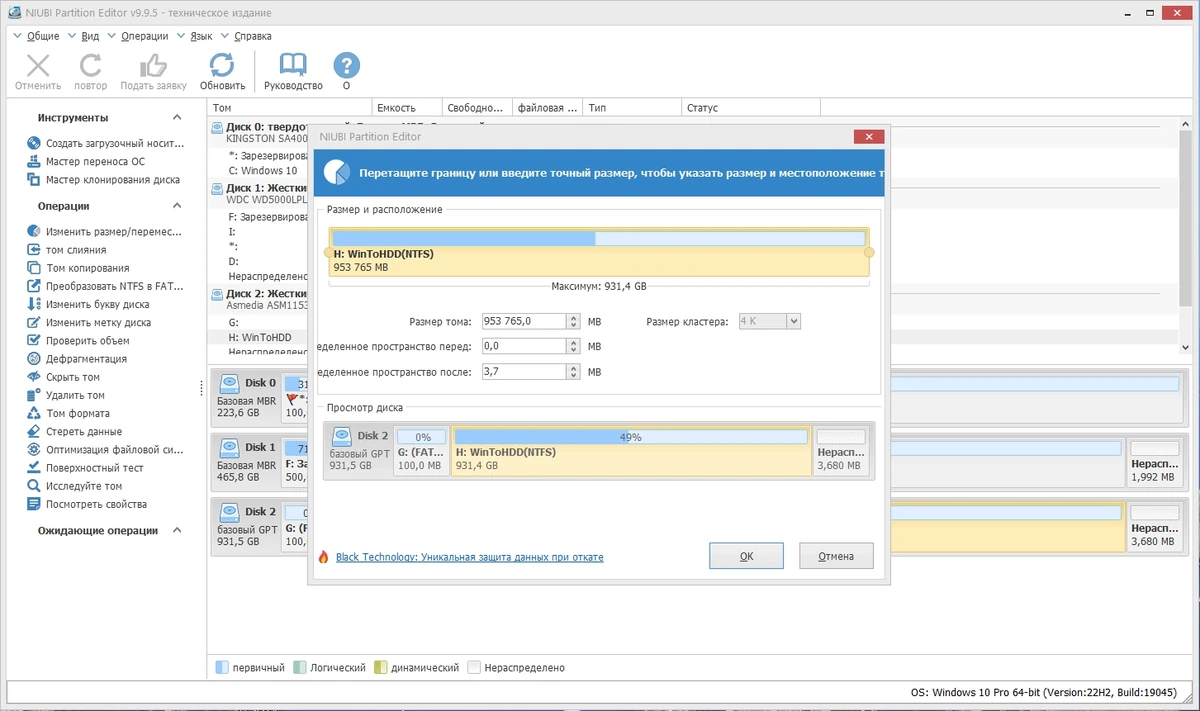Launch Мастер клонирования диска wizard
This screenshot has width=1200, height=711.
pos(104,180)
